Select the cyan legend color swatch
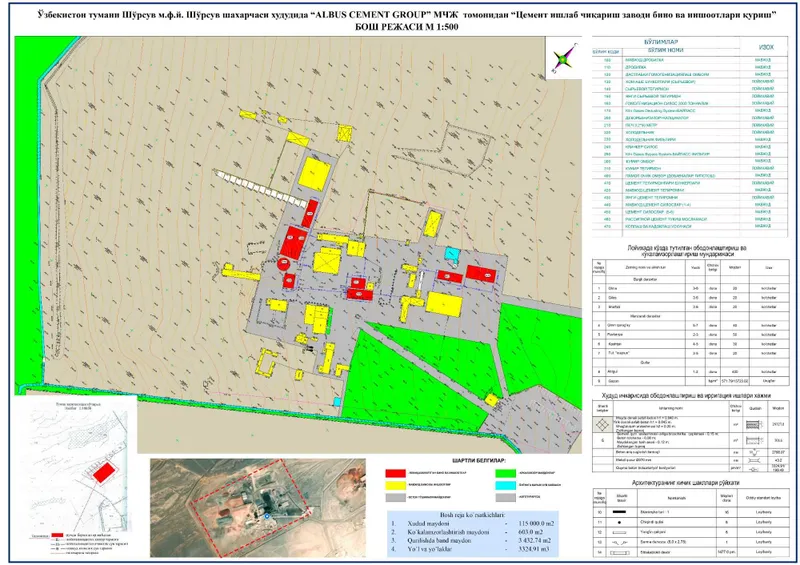The height and width of the screenshot is (565, 800). pos(505,485)
